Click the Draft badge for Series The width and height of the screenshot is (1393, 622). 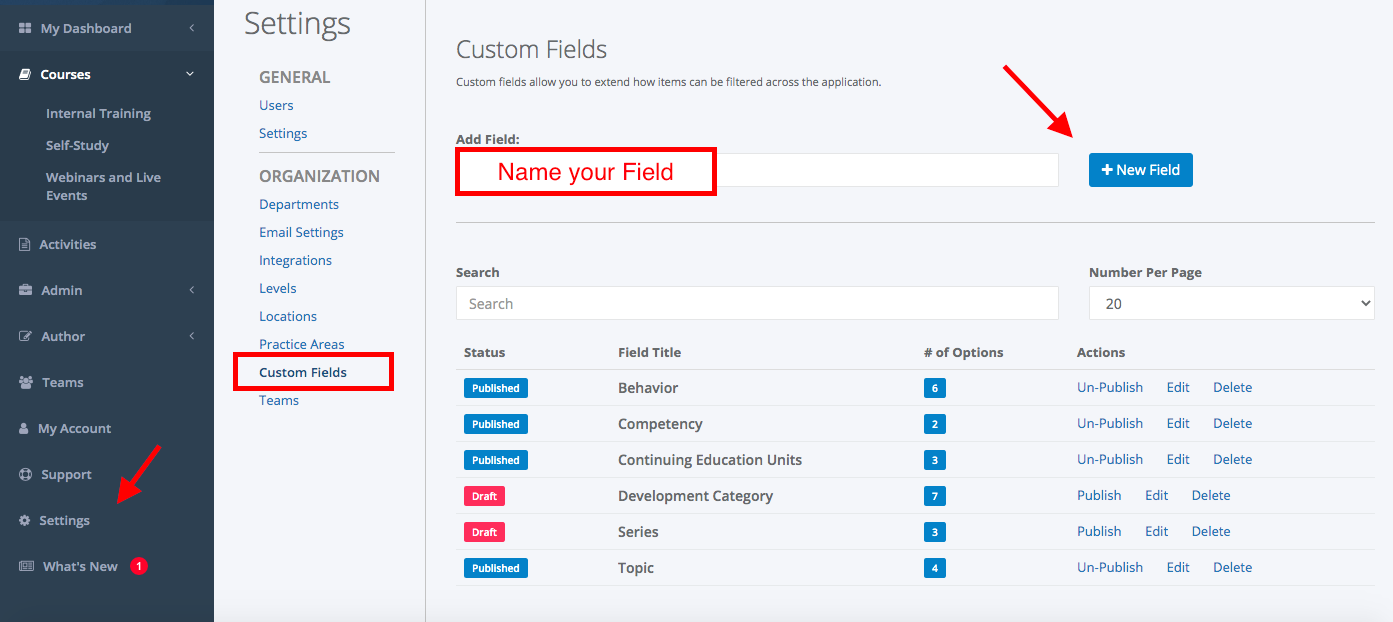point(484,532)
